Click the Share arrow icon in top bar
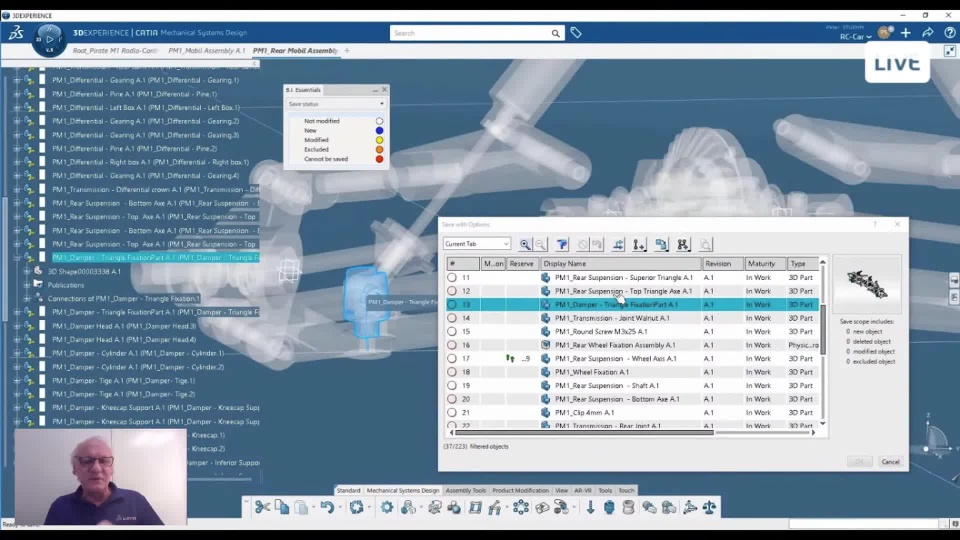The height and width of the screenshot is (540, 960). pyautogui.click(x=928, y=33)
